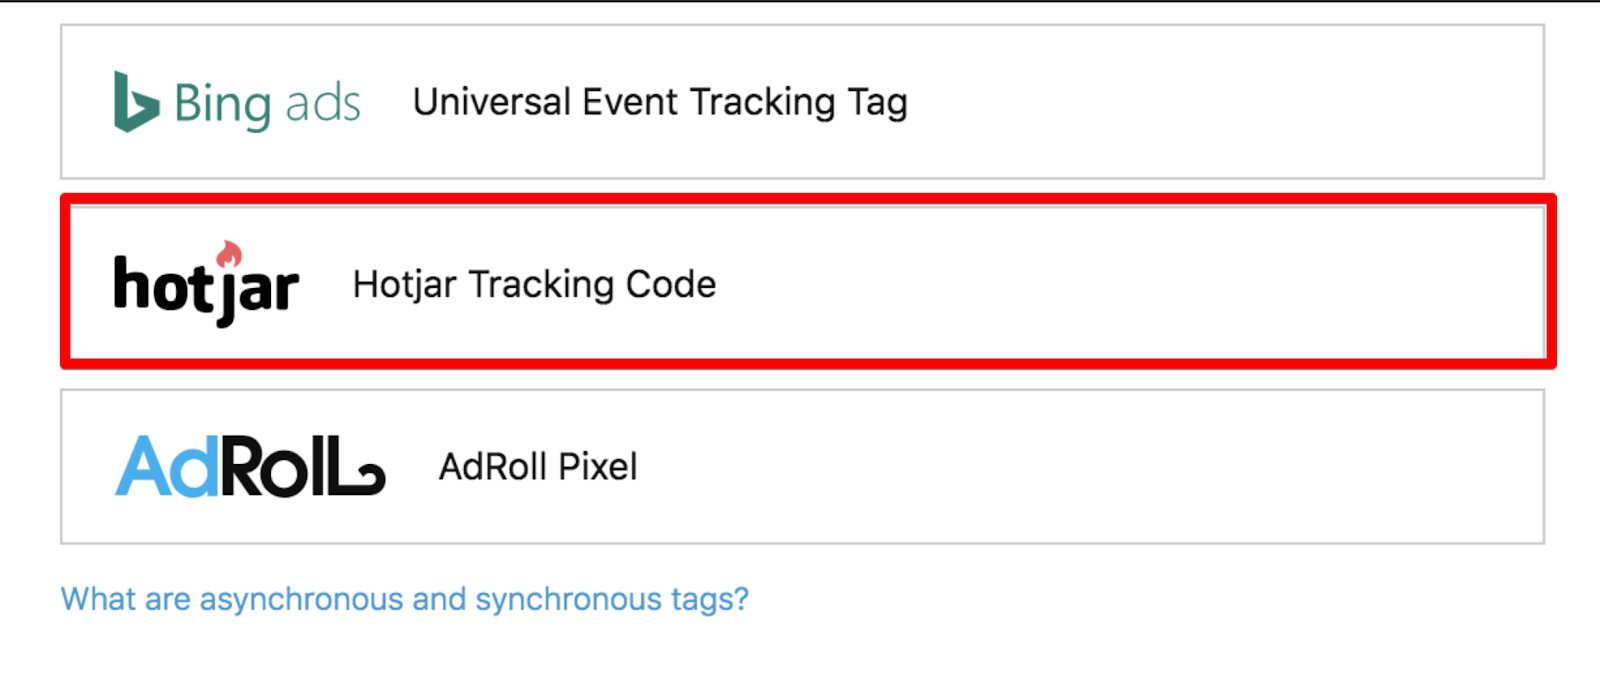The image size is (1600, 679).
Task: Click the blue 'Ad' part of AdRoll logo
Action: tap(166, 466)
